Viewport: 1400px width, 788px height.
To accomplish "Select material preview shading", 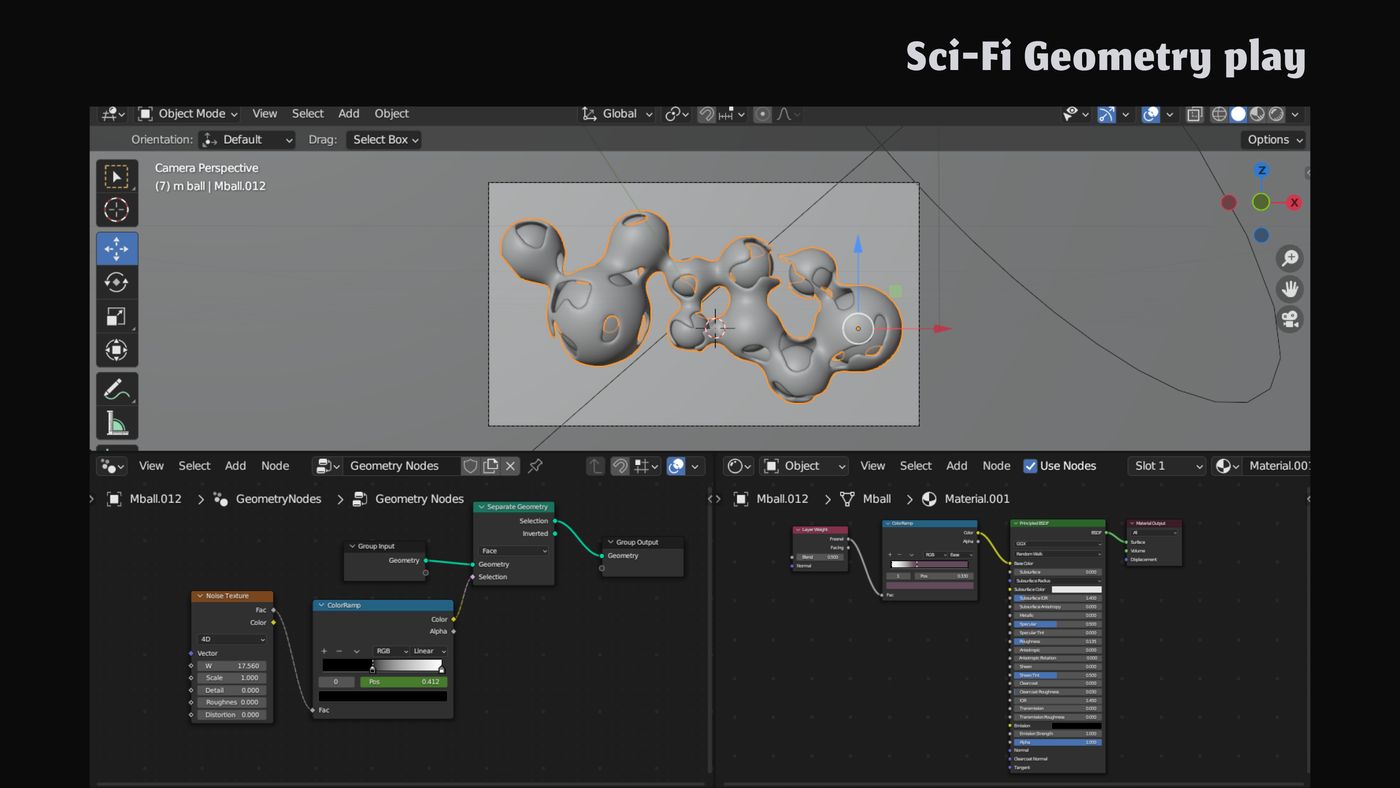I will tap(1257, 114).
